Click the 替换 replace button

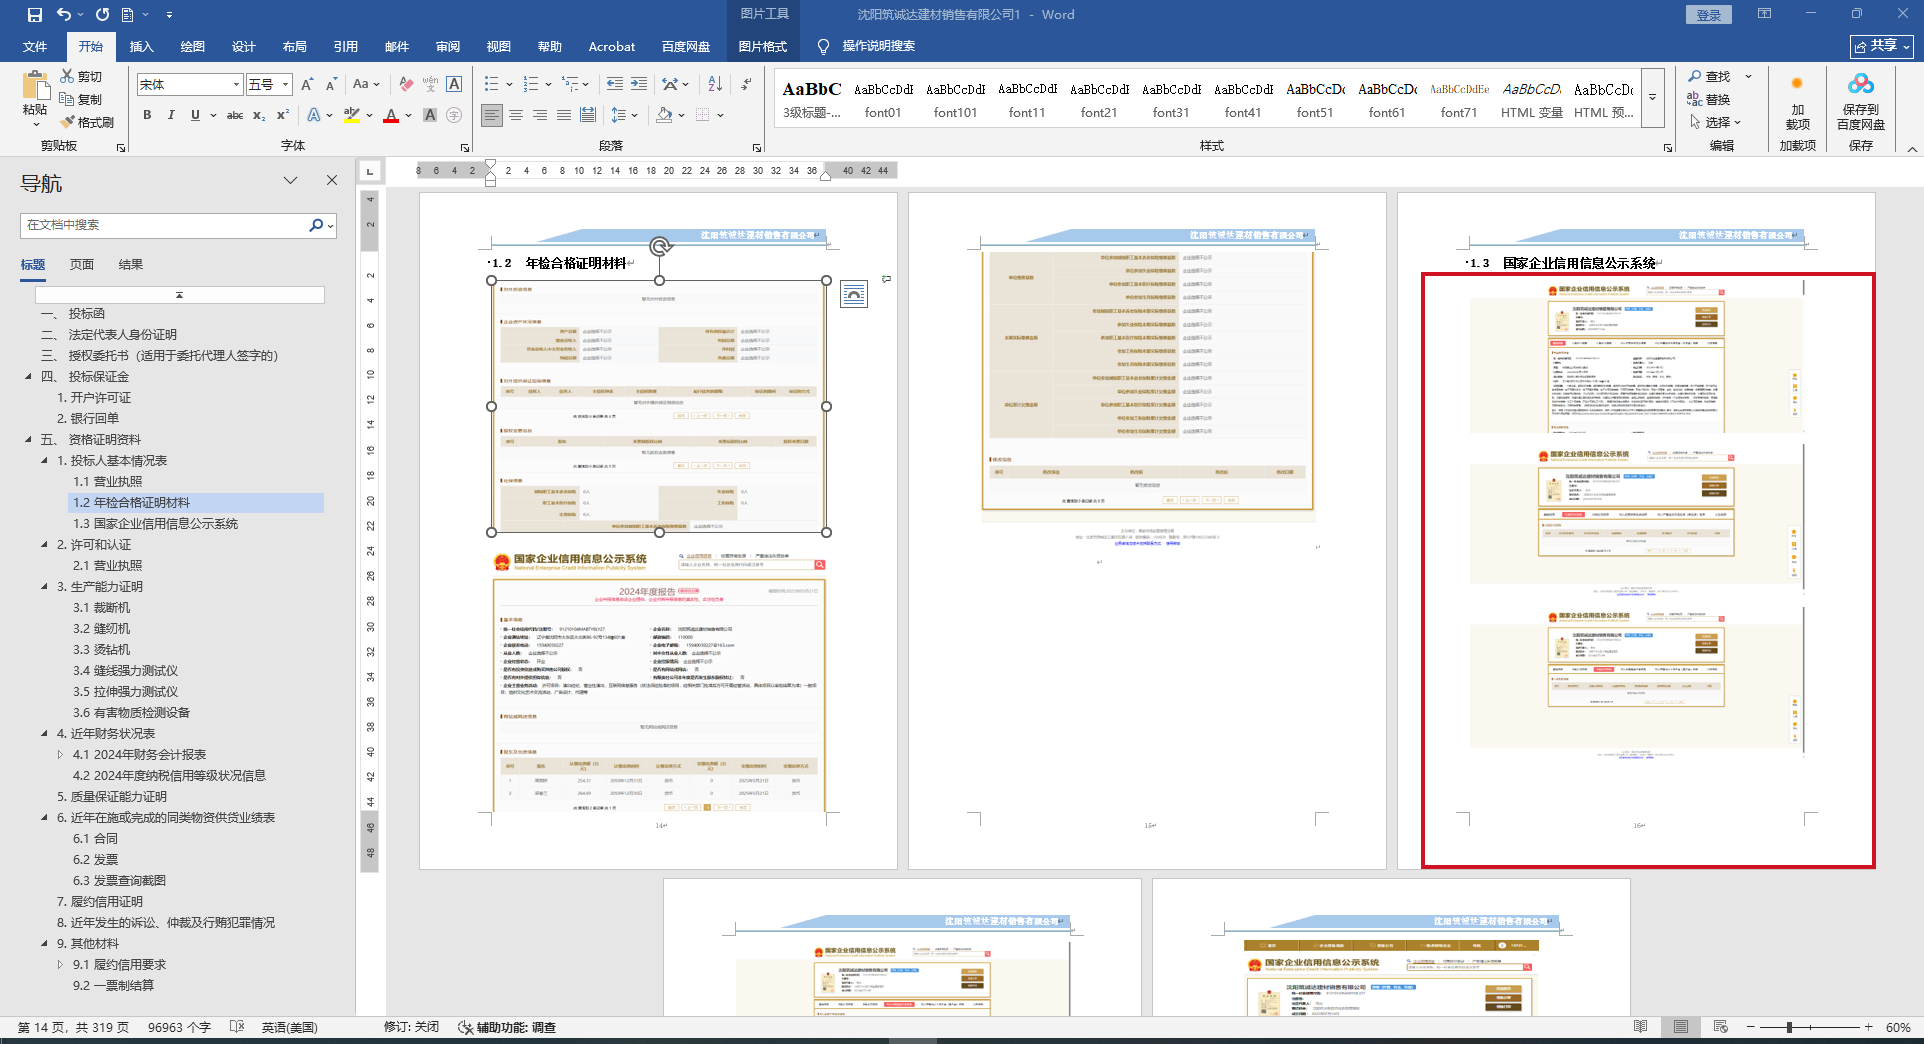tap(1710, 99)
